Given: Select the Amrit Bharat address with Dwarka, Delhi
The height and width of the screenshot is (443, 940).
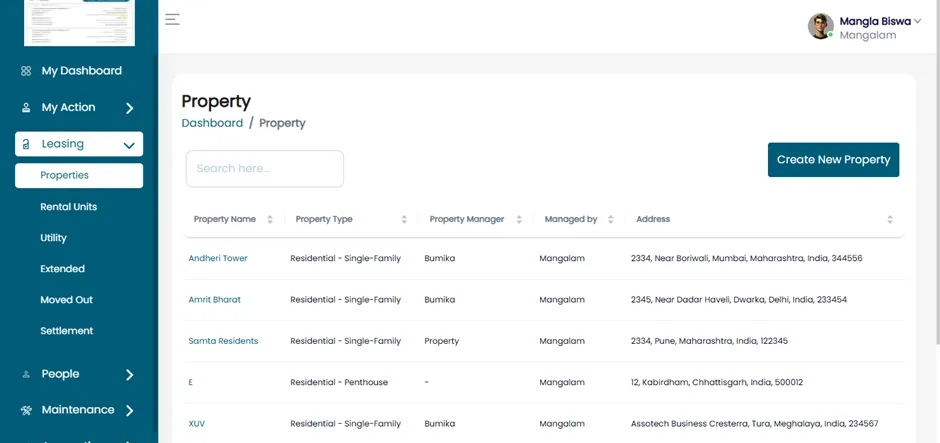Looking at the screenshot, I should 739,300.
